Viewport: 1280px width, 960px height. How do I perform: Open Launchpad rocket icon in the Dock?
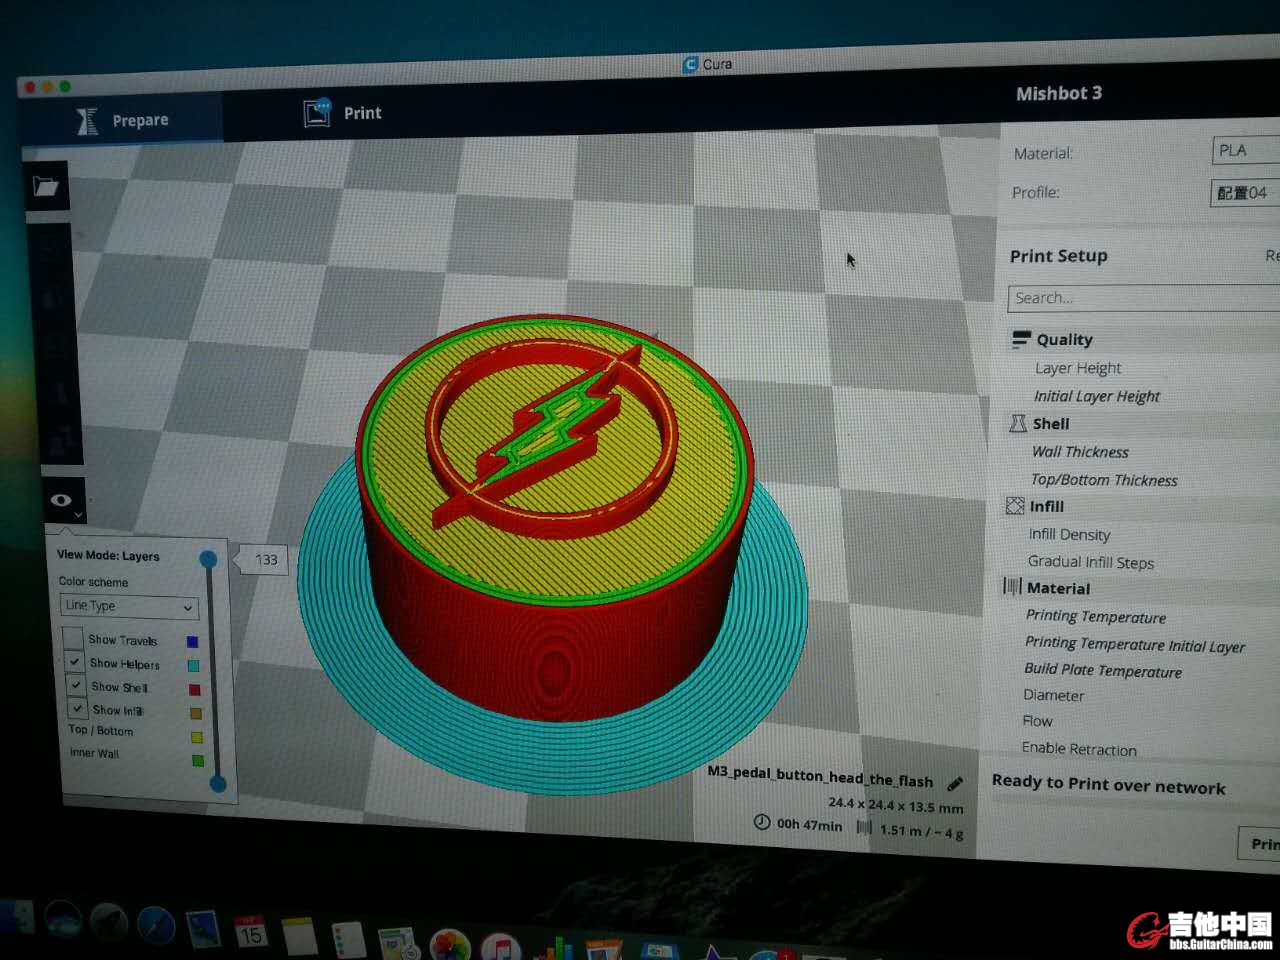click(108, 923)
